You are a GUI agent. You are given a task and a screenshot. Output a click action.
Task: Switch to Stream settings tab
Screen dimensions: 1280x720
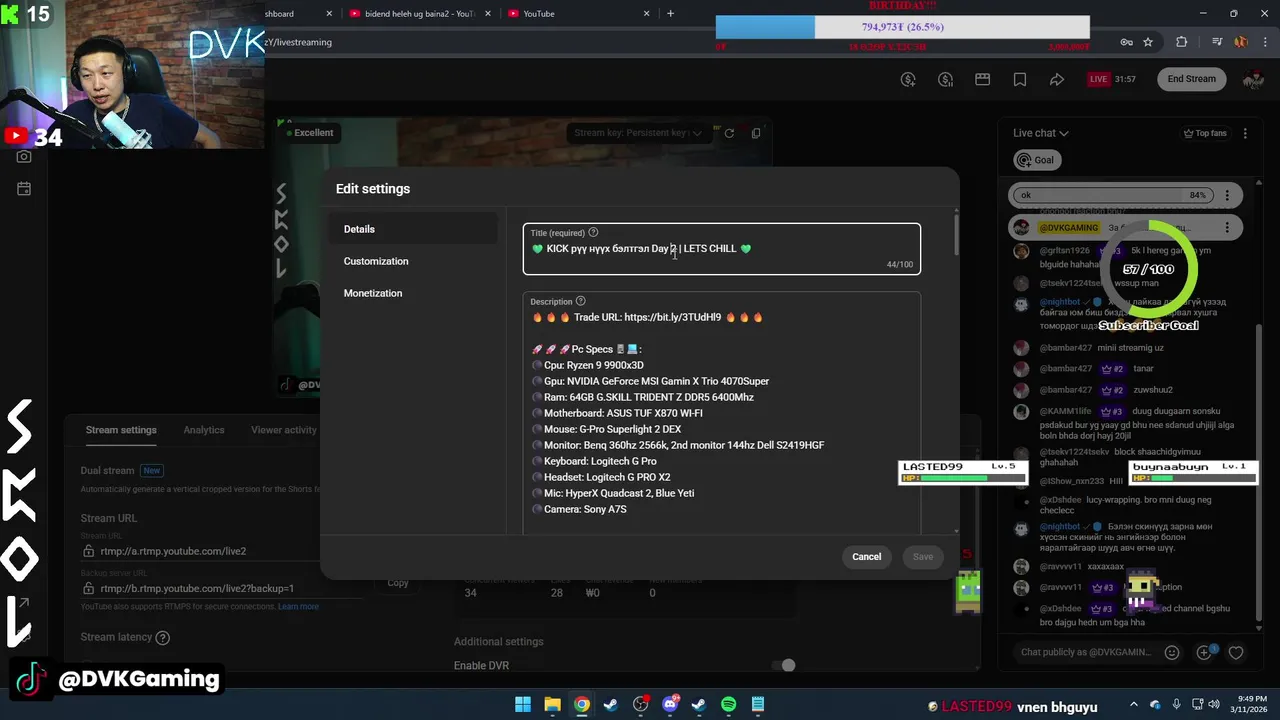(x=121, y=430)
